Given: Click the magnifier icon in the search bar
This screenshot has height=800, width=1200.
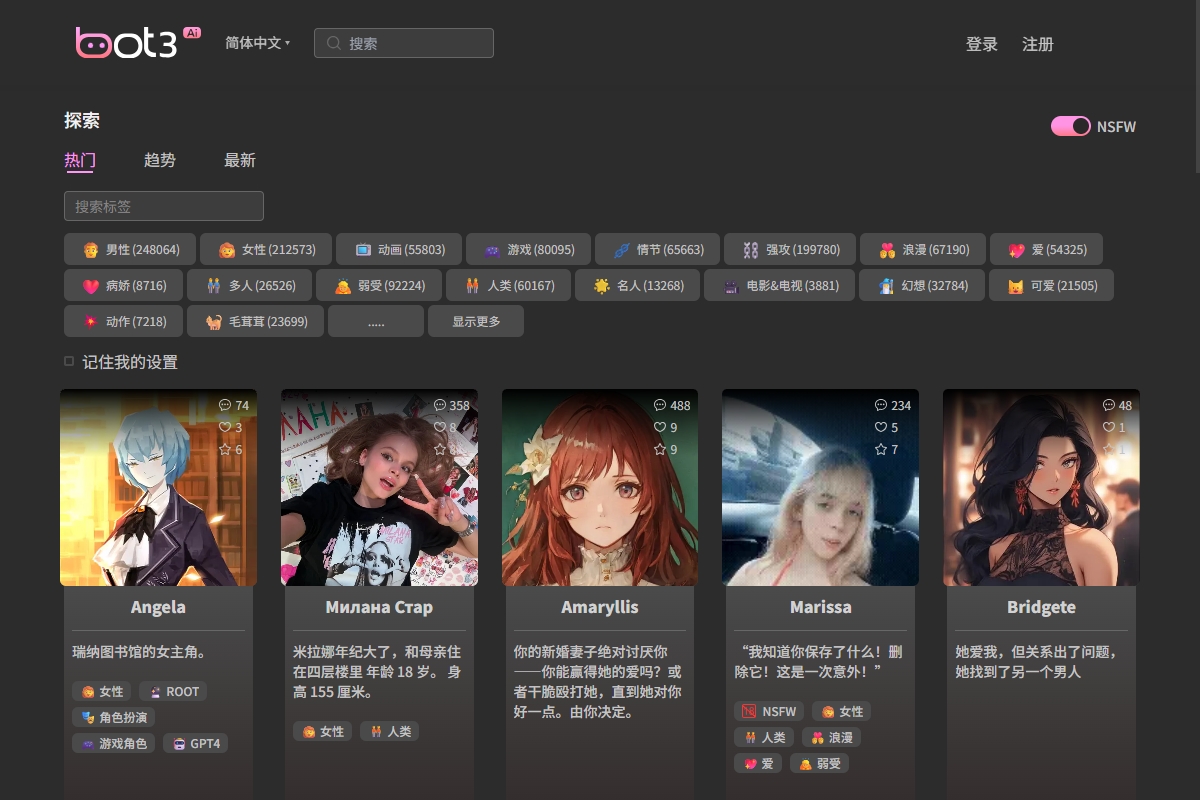Looking at the screenshot, I should click(333, 43).
